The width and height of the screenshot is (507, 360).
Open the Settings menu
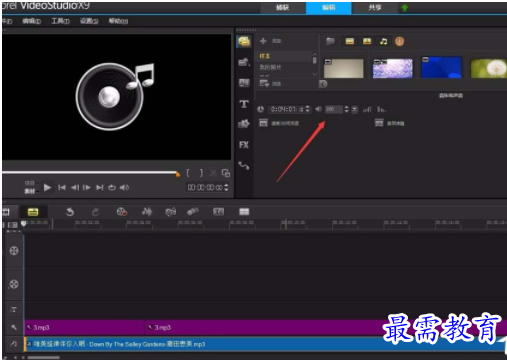tap(89, 21)
